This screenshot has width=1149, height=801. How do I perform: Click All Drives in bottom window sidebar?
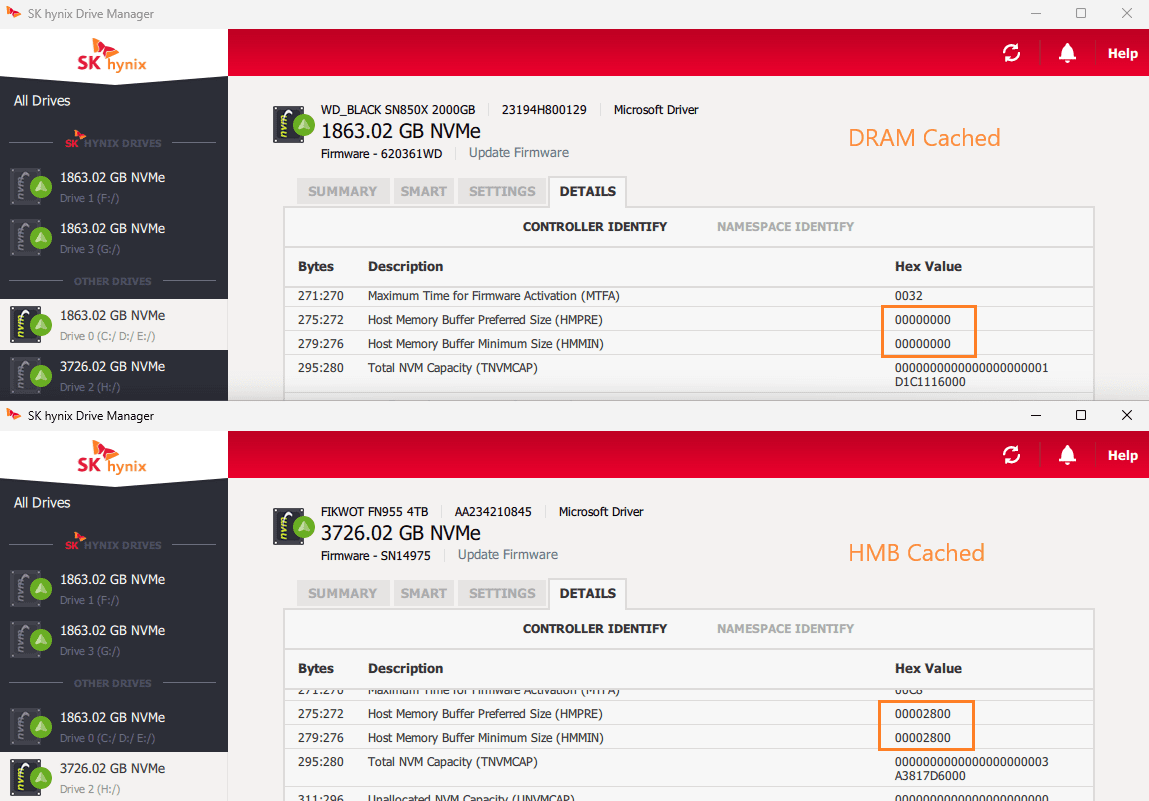click(x=42, y=503)
